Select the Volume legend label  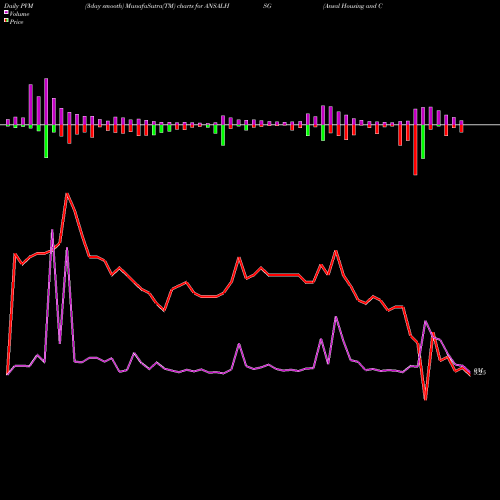click(x=19, y=14)
